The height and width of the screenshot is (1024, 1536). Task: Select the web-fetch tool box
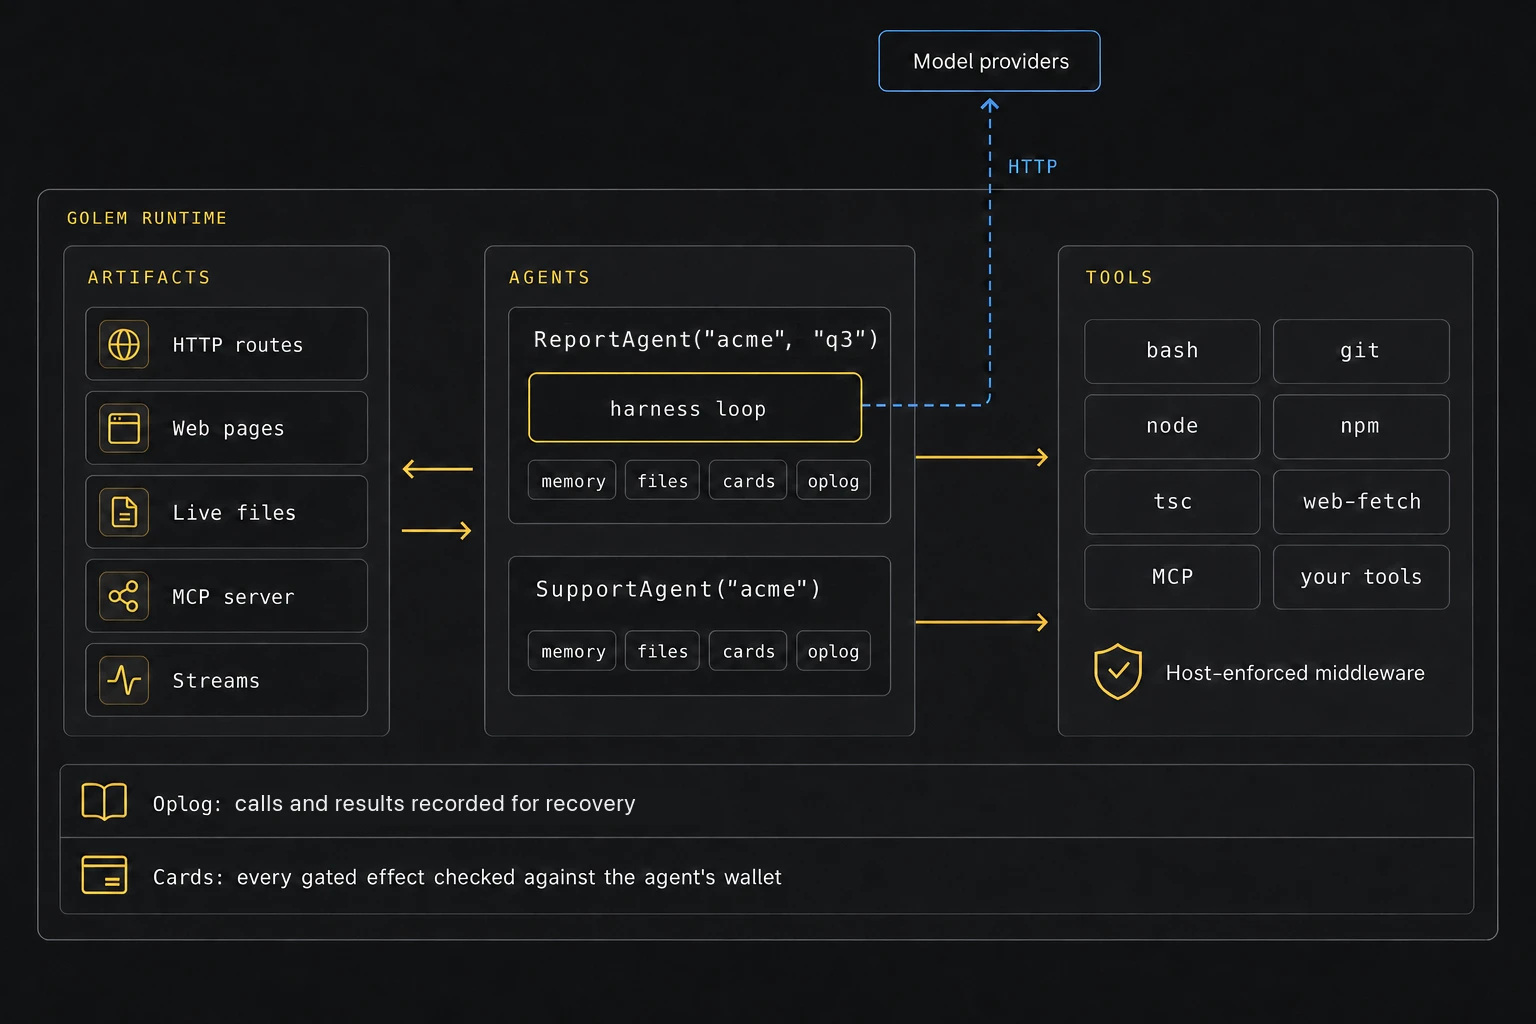[x=1361, y=502]
